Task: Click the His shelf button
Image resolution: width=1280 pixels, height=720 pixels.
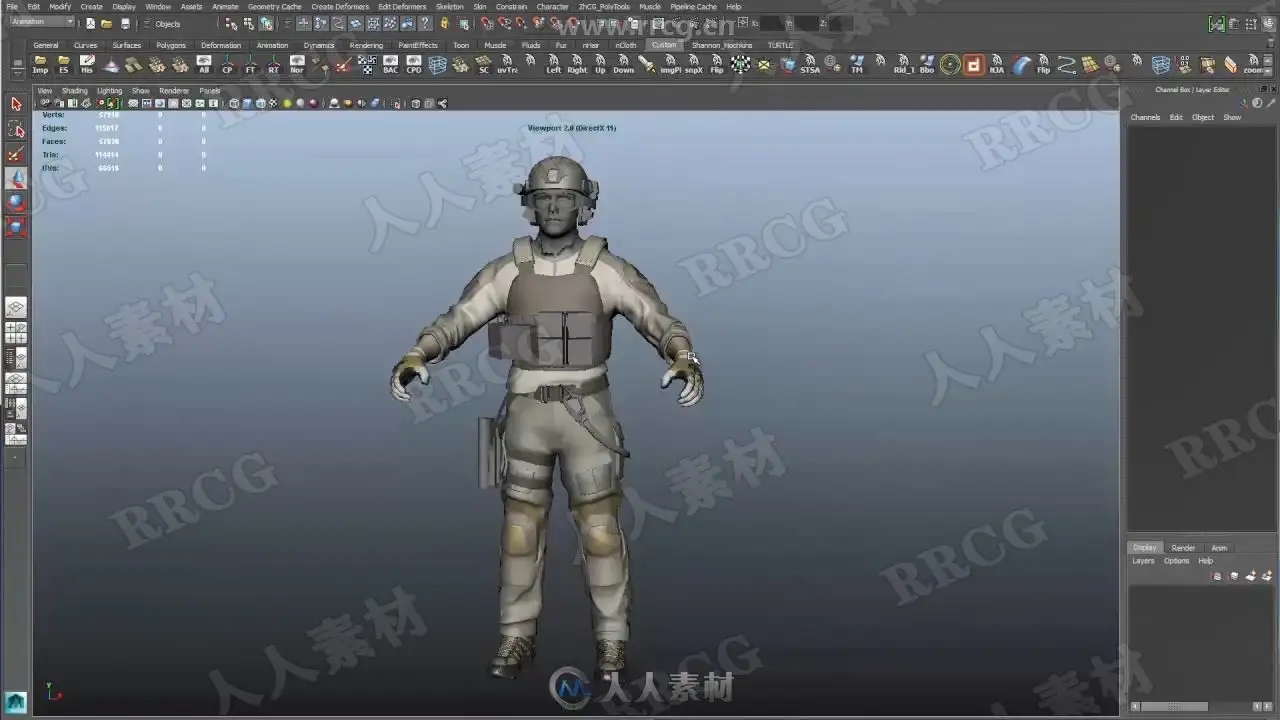Action: pos(87,65)
